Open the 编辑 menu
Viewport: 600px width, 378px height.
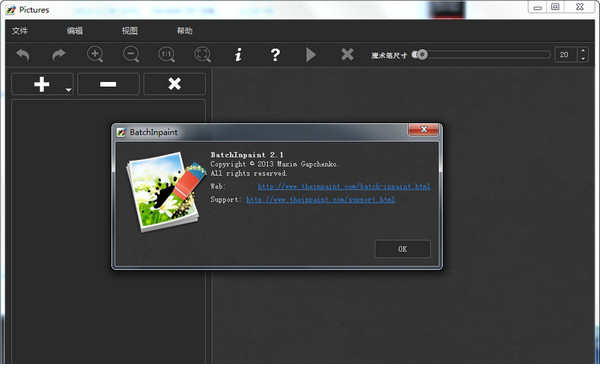(75, 31)
